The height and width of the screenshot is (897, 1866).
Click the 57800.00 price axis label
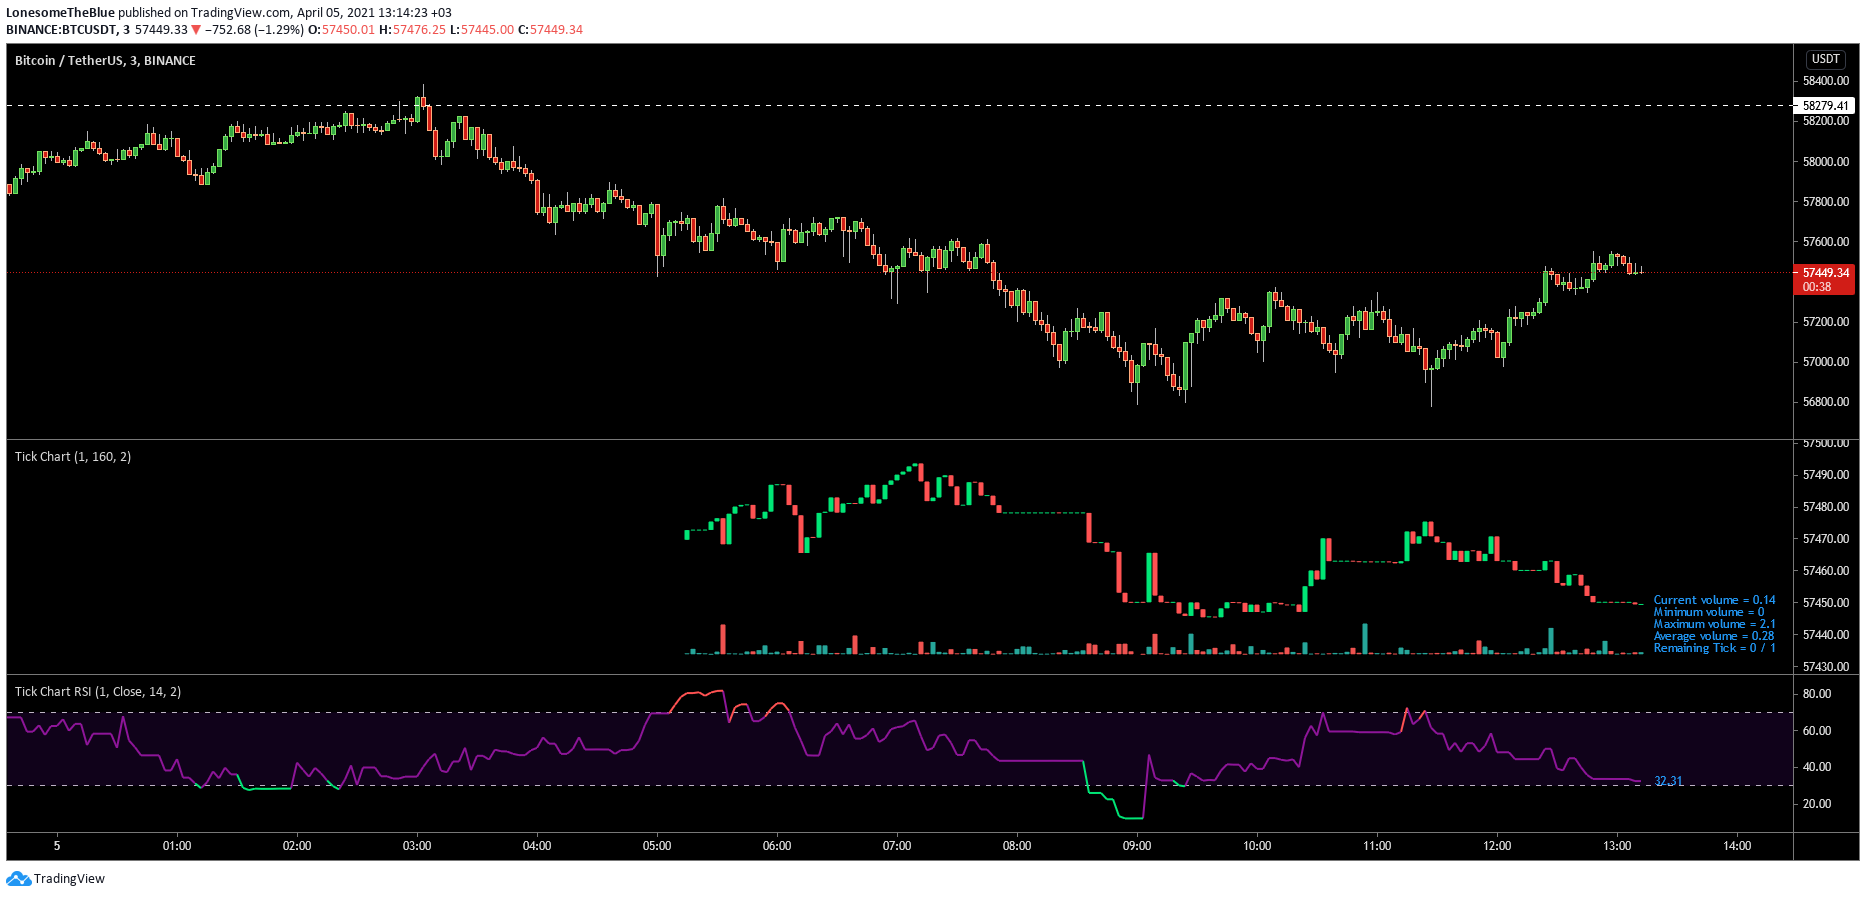pyautogui.click(x=1826, y=202)
